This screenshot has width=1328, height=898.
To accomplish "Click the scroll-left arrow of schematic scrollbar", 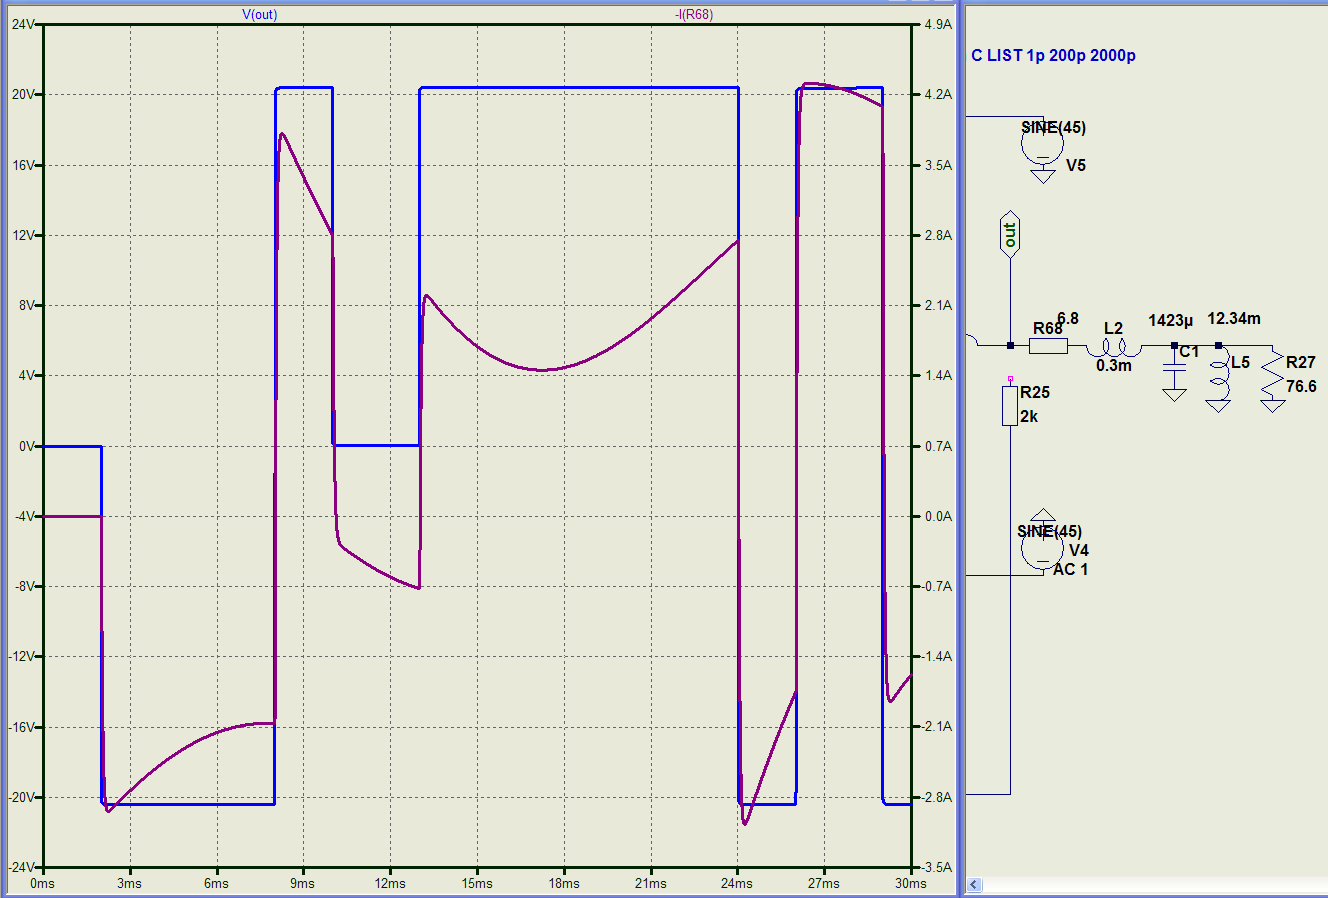I will coord(975,885).
